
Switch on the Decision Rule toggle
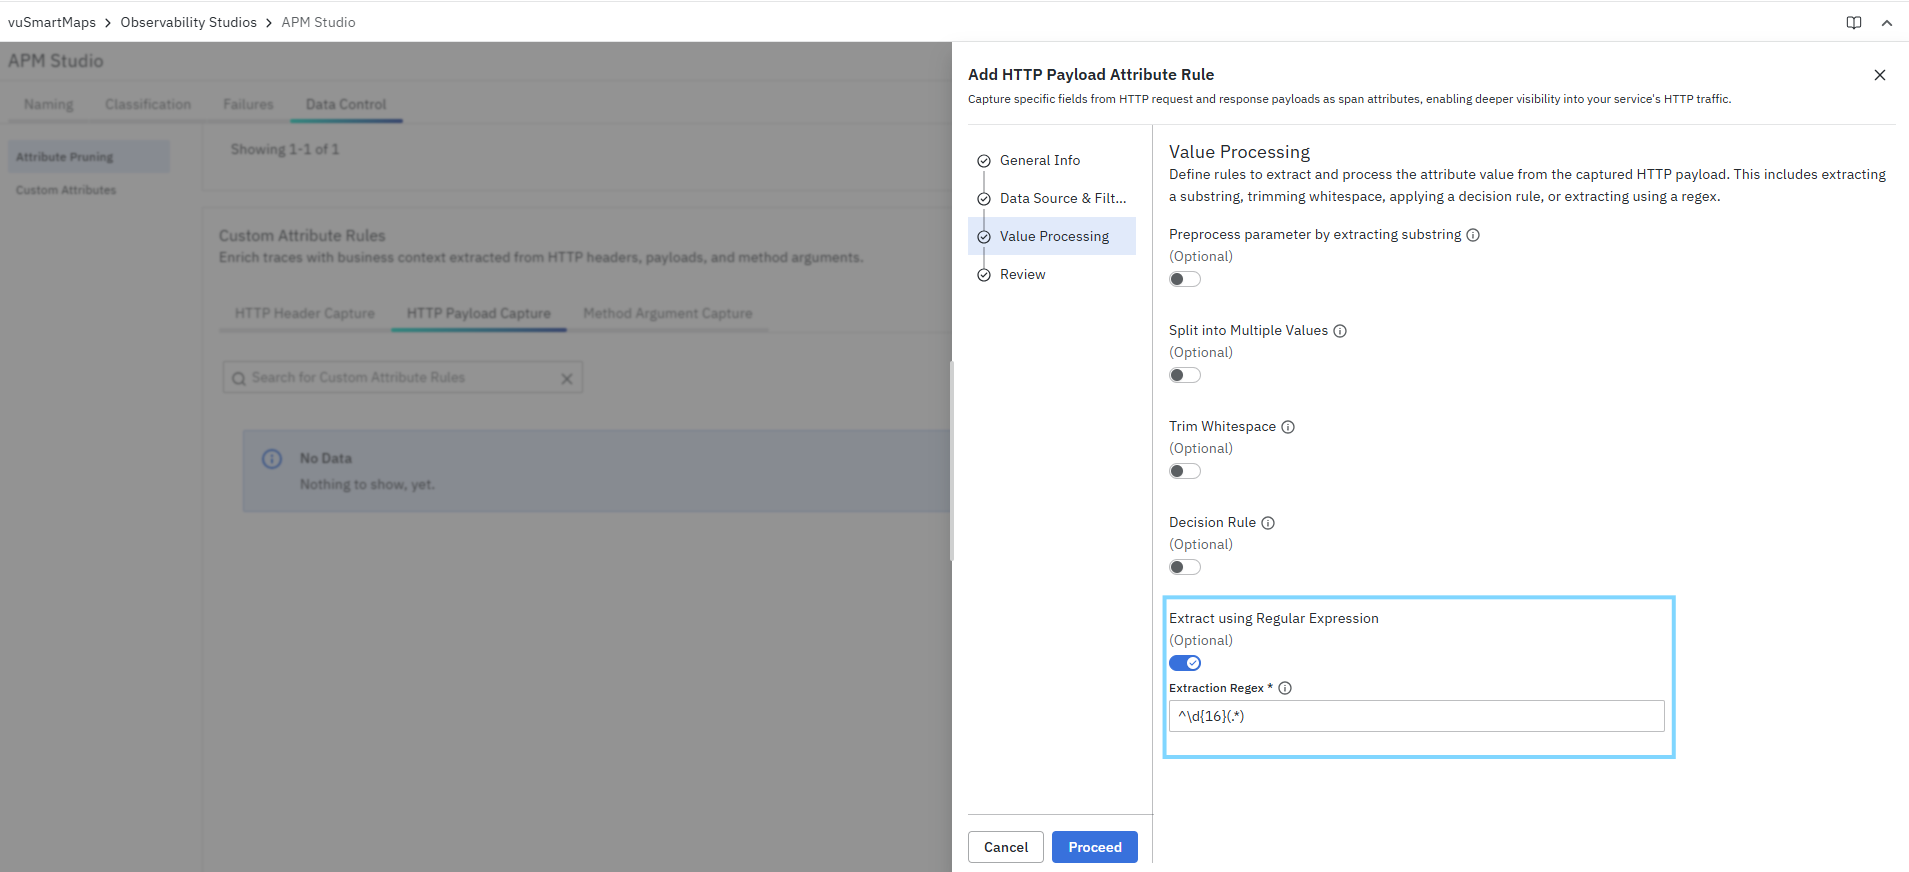click(x=1185, y=567)
